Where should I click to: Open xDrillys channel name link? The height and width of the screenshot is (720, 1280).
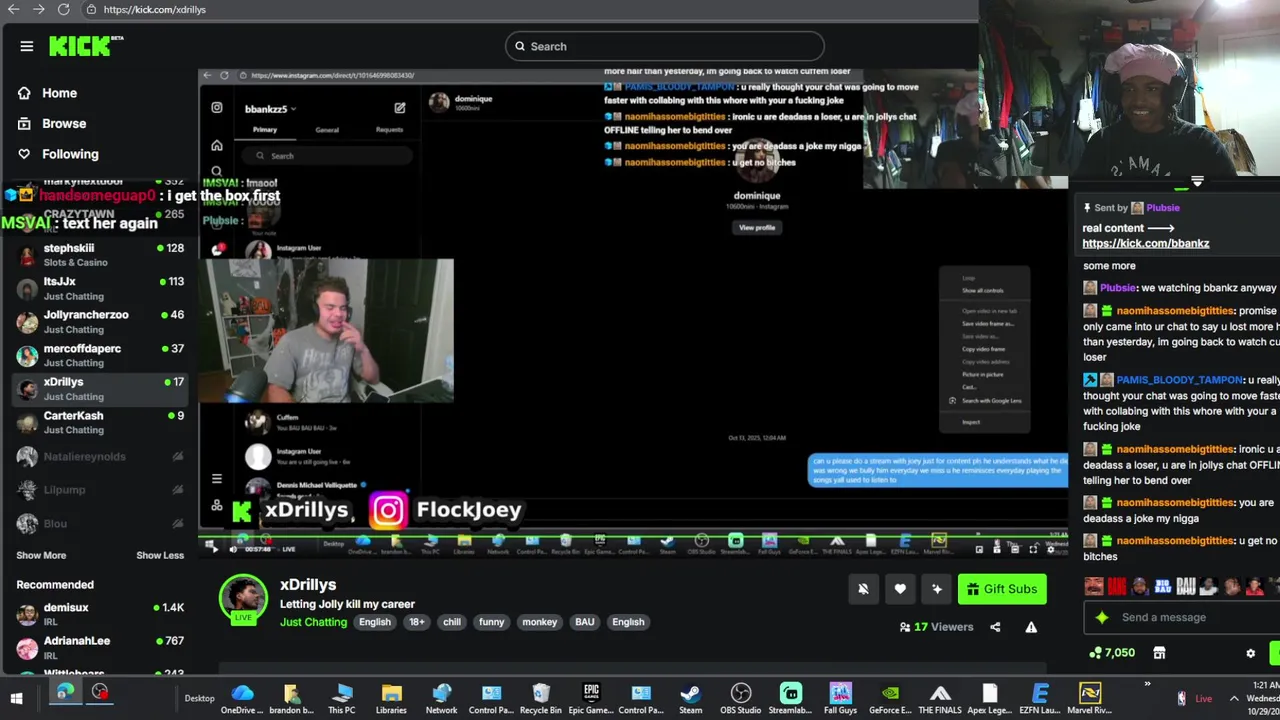click(308, 585)
